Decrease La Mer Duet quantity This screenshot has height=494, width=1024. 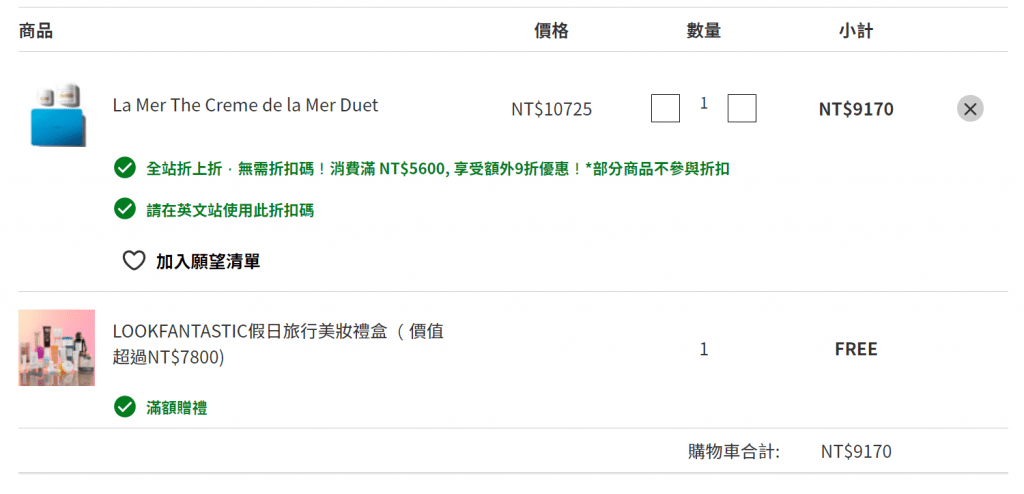click(x=665, y=108)
